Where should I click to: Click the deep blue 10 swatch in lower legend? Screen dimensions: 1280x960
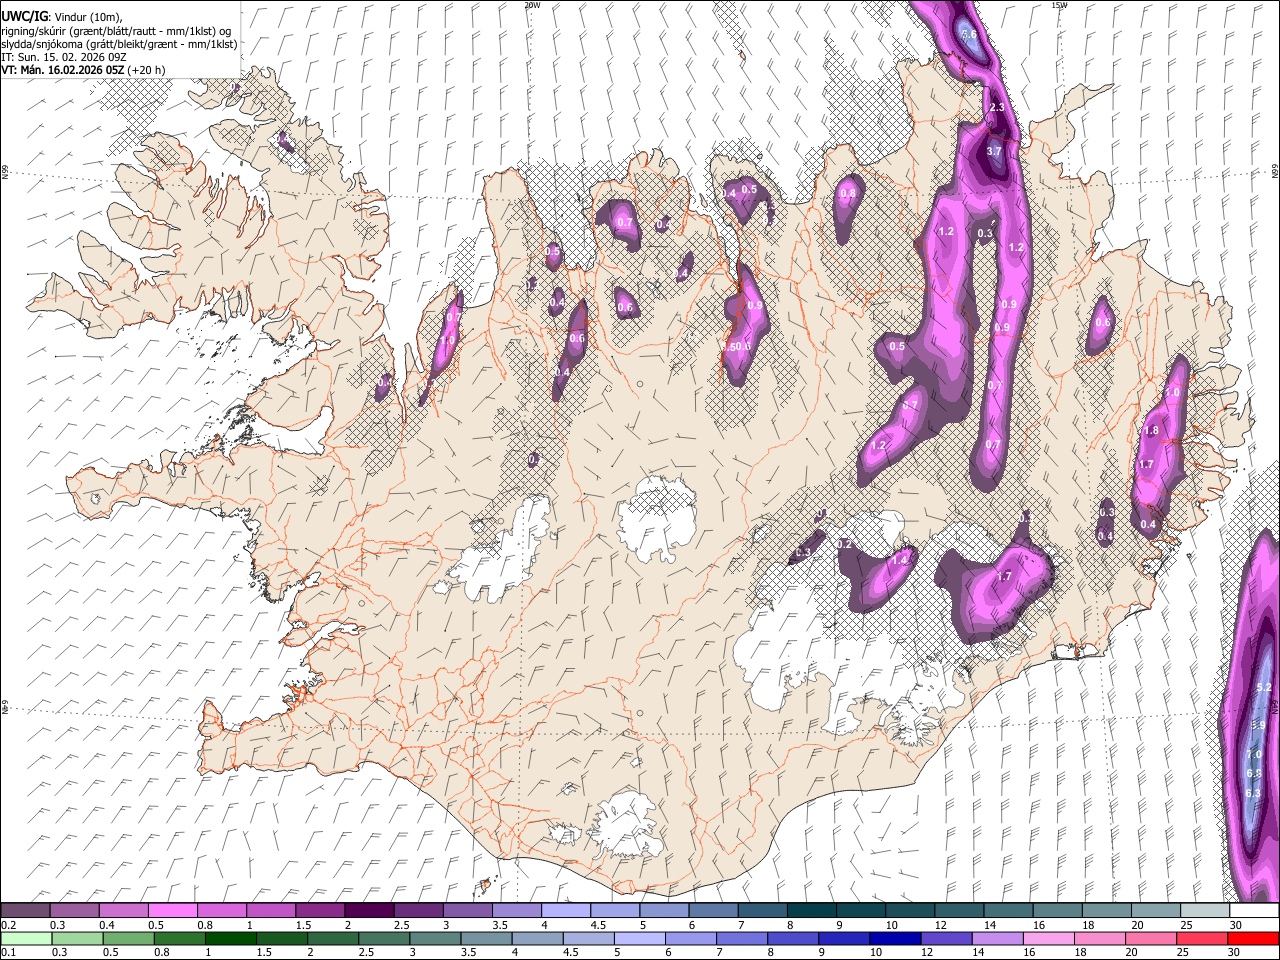point(895,938)
